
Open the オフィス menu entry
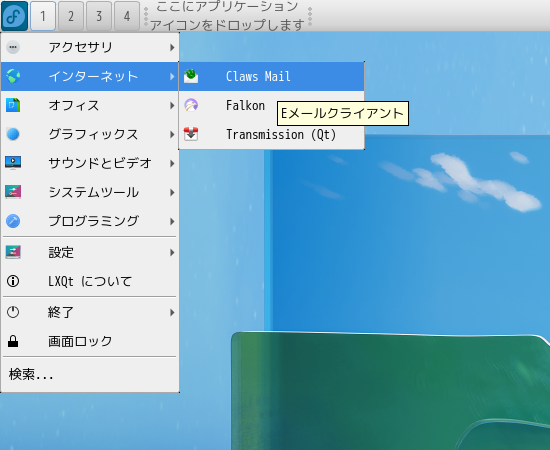90,106
